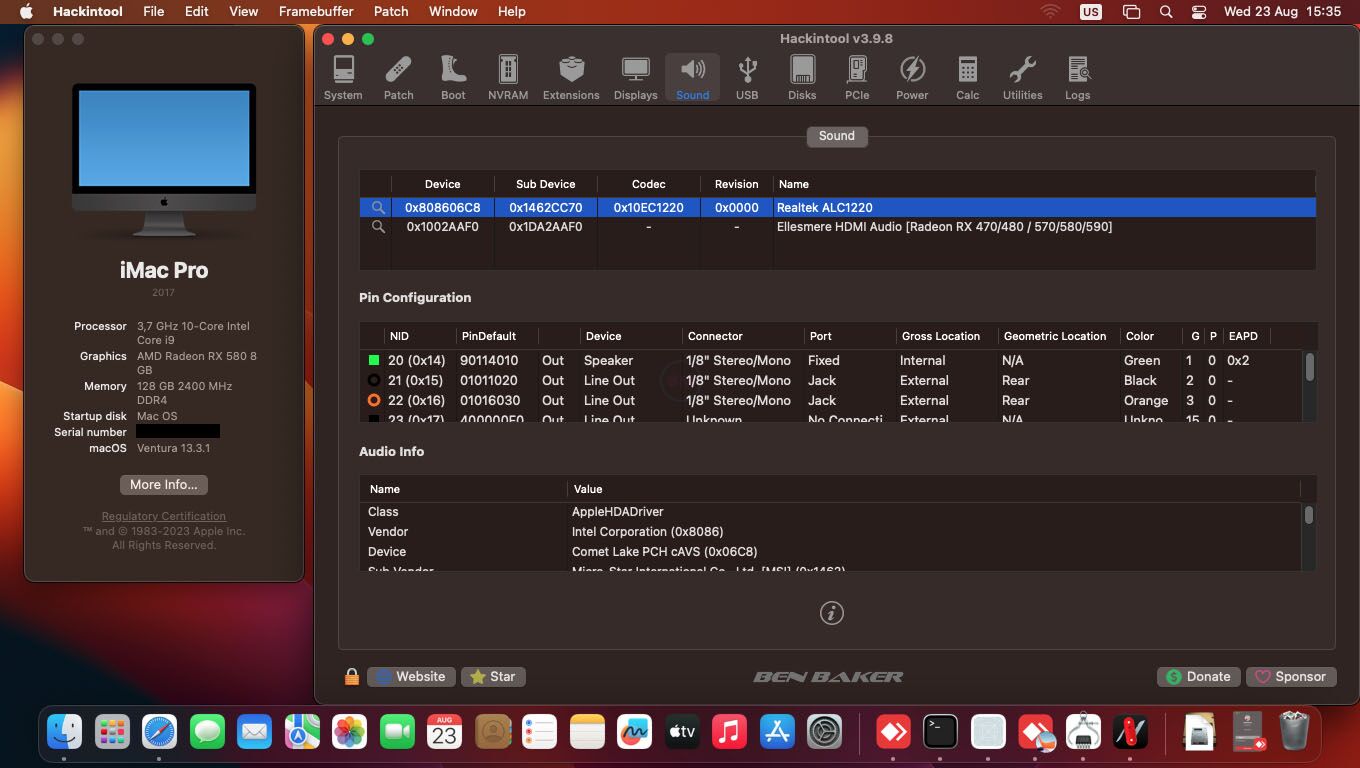1360x768 pixels.
Task: Switch to the Boot toolbar section
Action: click(453, 78)
